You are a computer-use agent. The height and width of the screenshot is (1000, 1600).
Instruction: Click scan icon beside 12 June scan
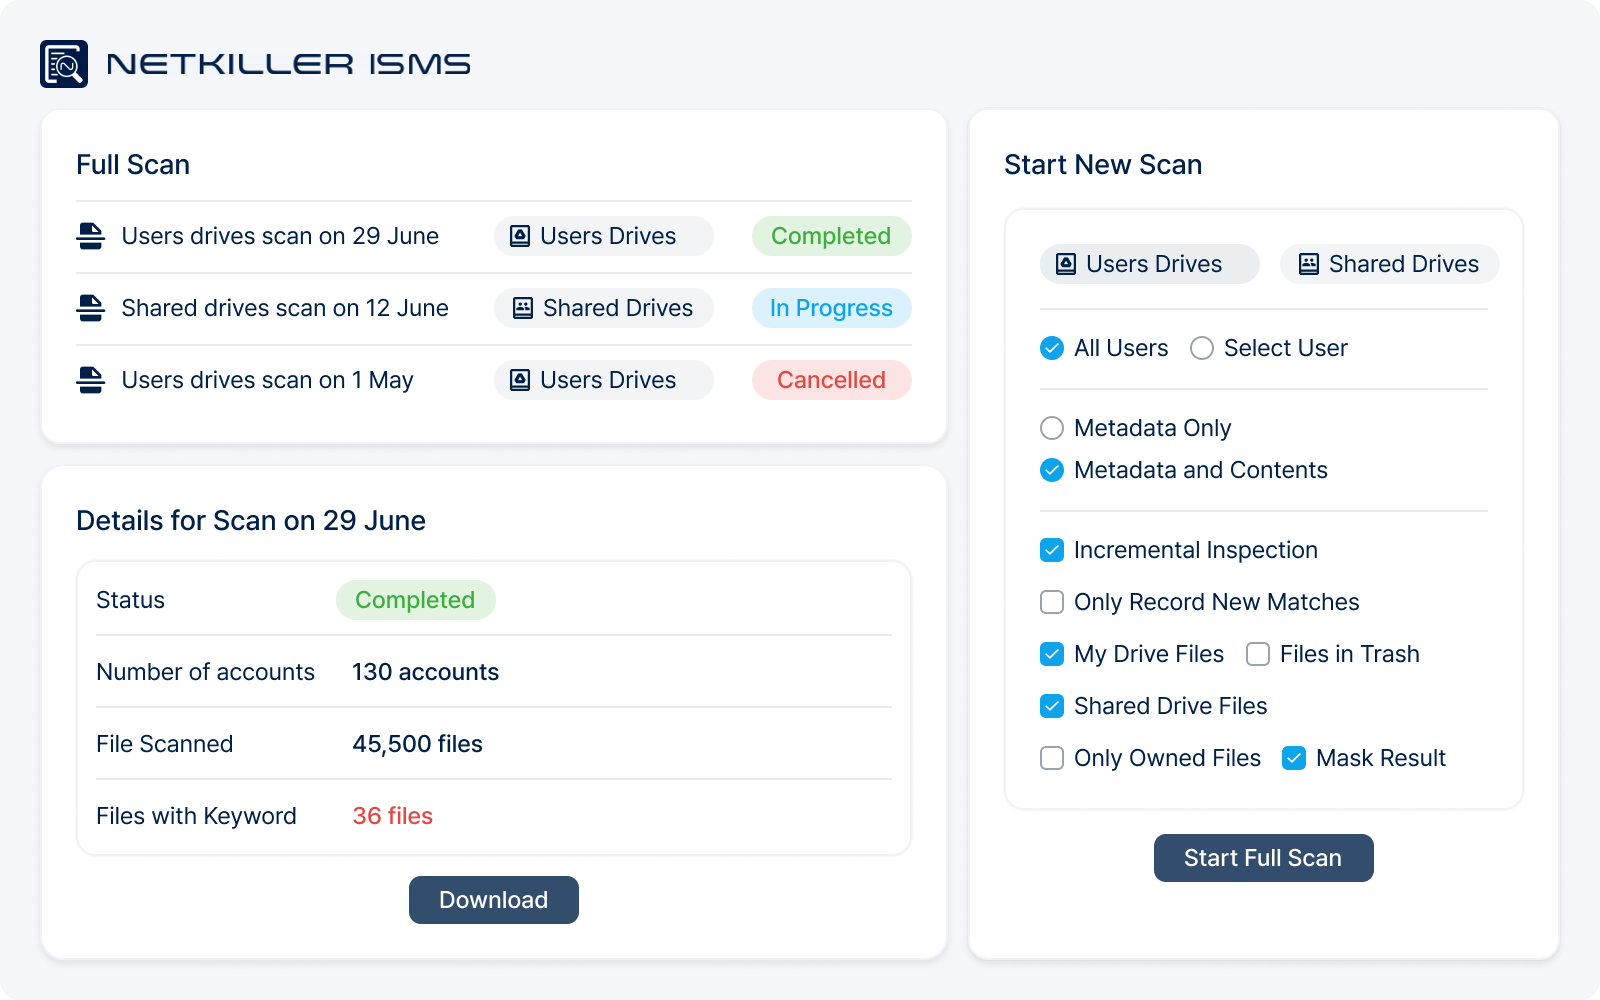91,308
